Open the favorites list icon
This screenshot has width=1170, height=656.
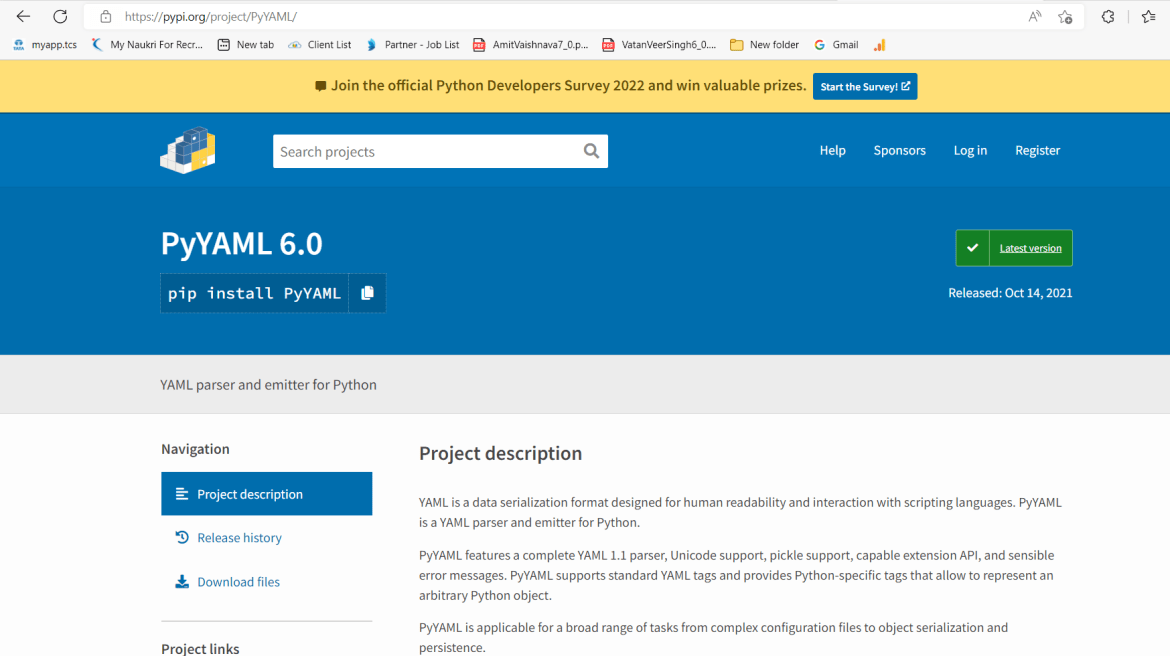click(1148, 16)
